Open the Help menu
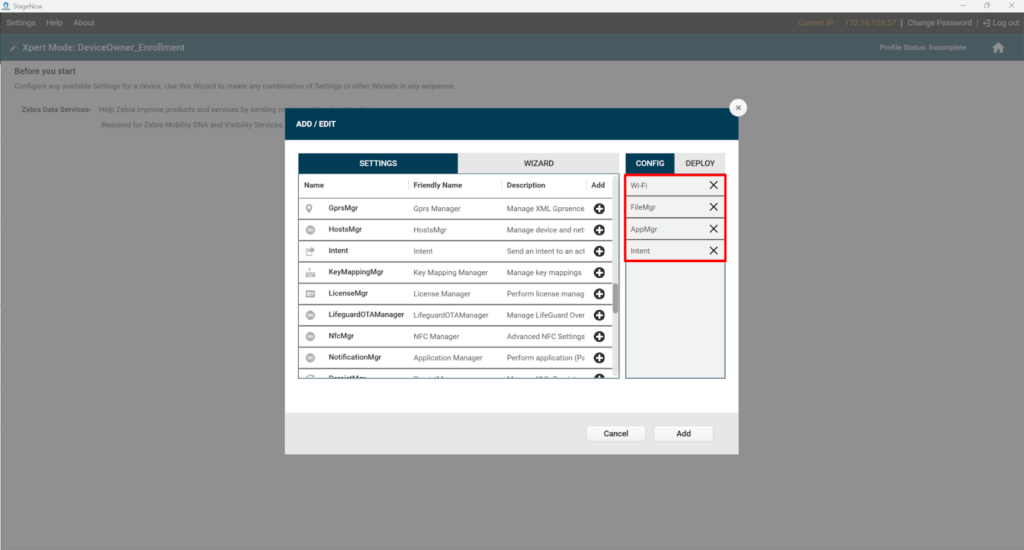1024x550 pixels. click(x=54, y=23)
